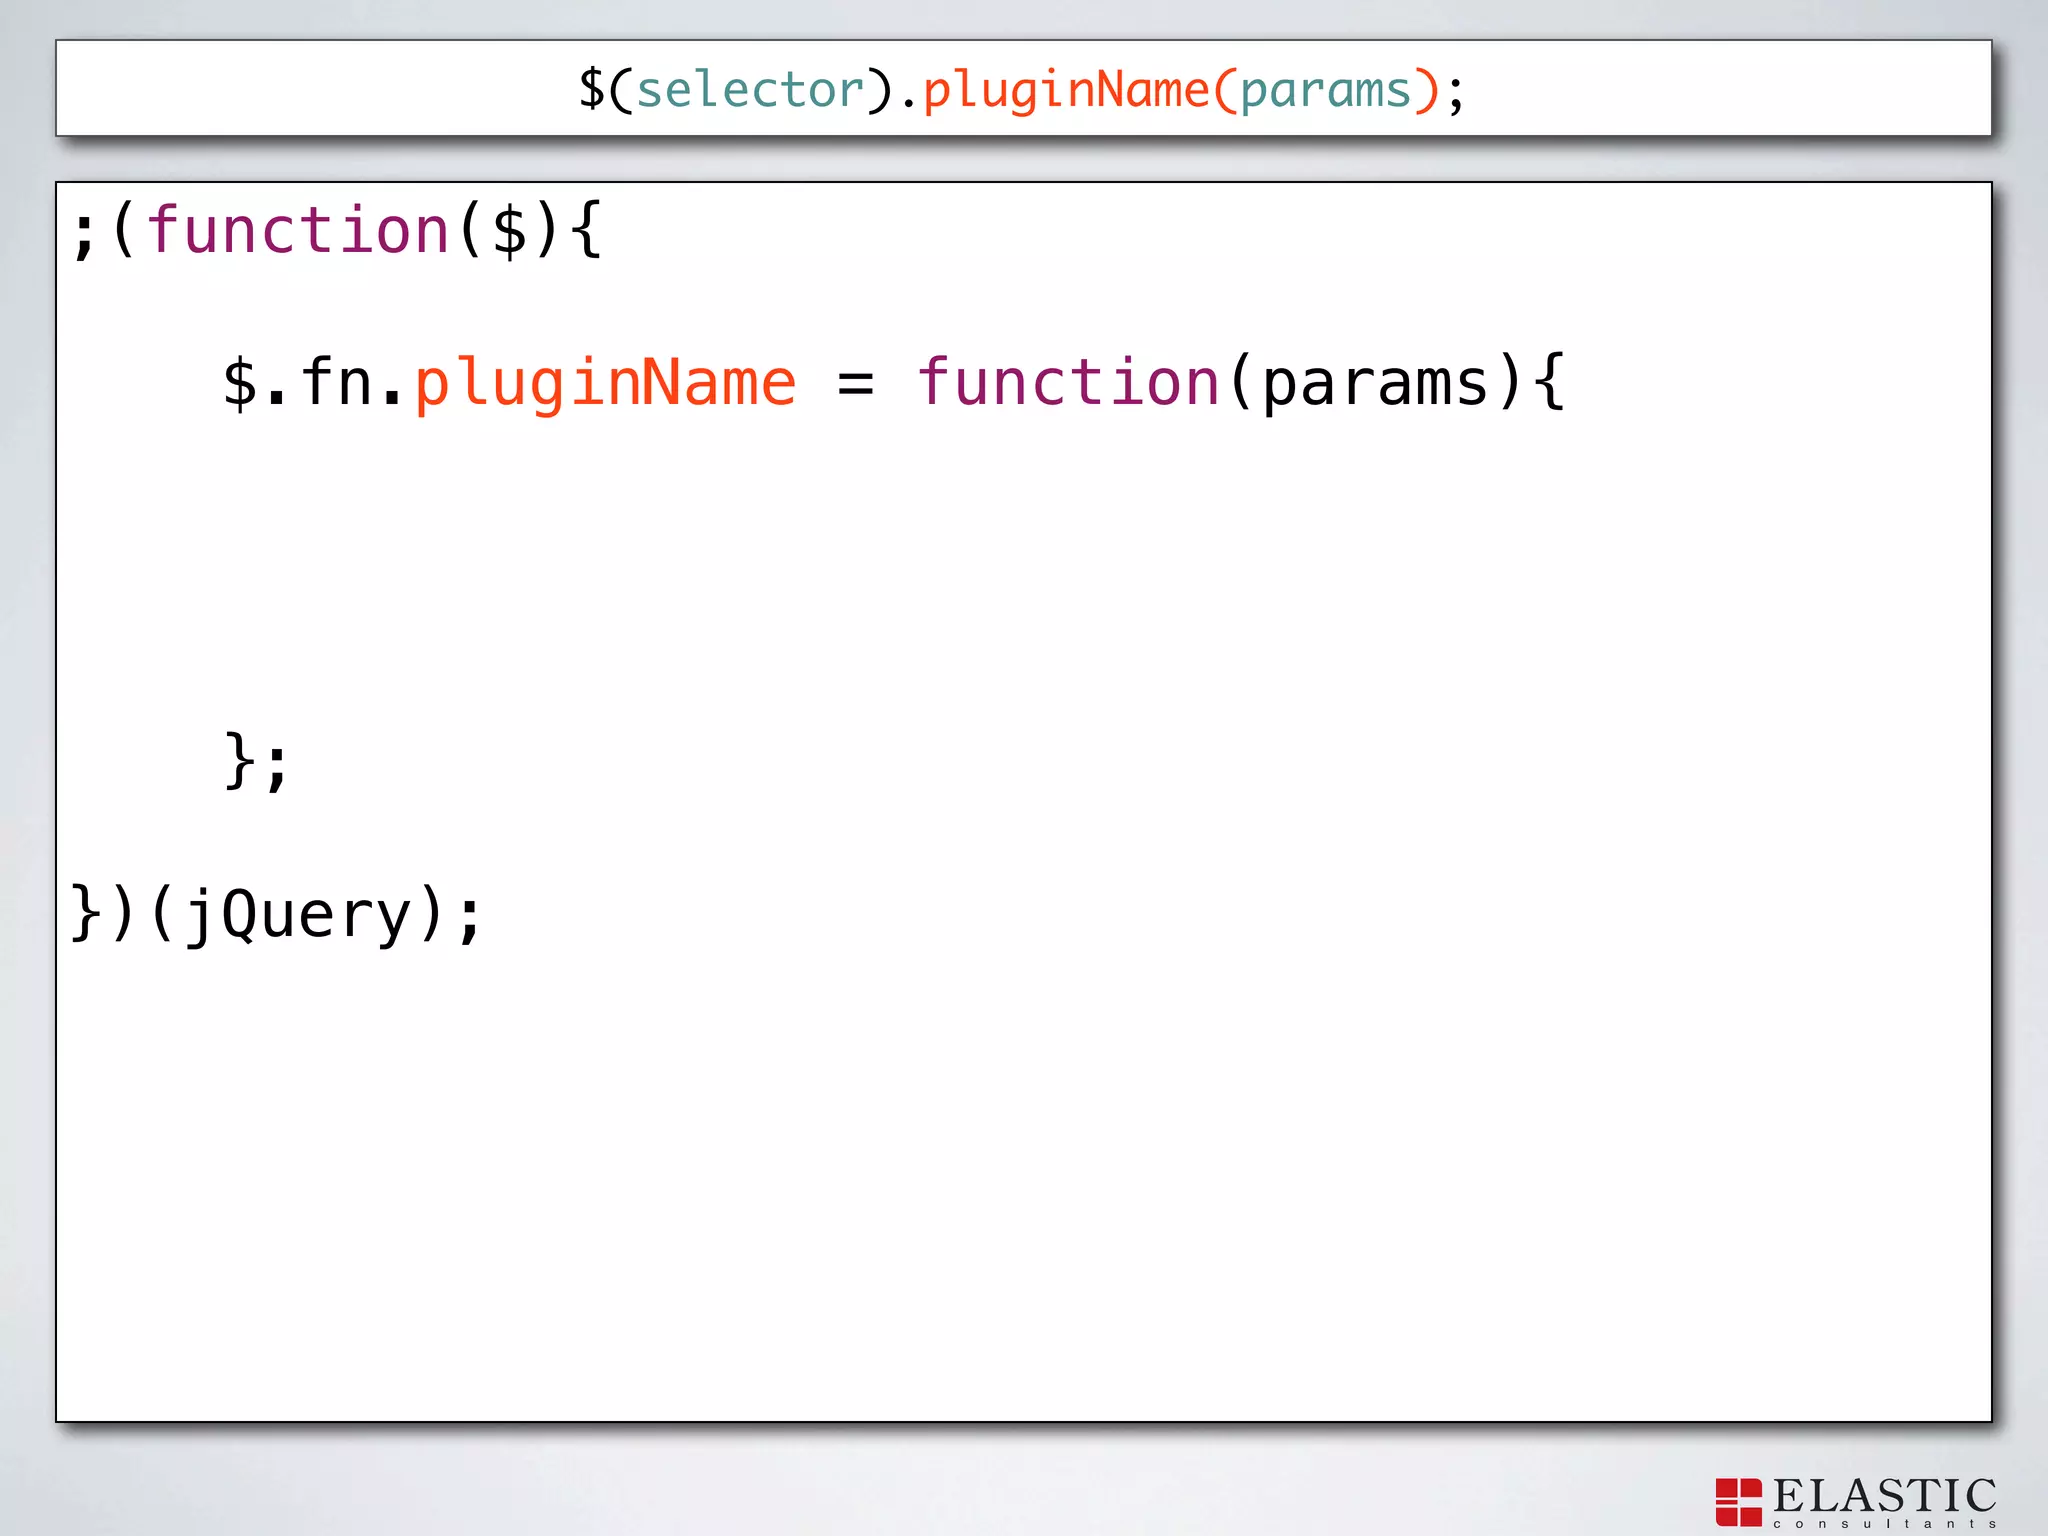The image size is (2048, 1536).
Task: Click the Elastic consultants logo
Action: 1856,1502
